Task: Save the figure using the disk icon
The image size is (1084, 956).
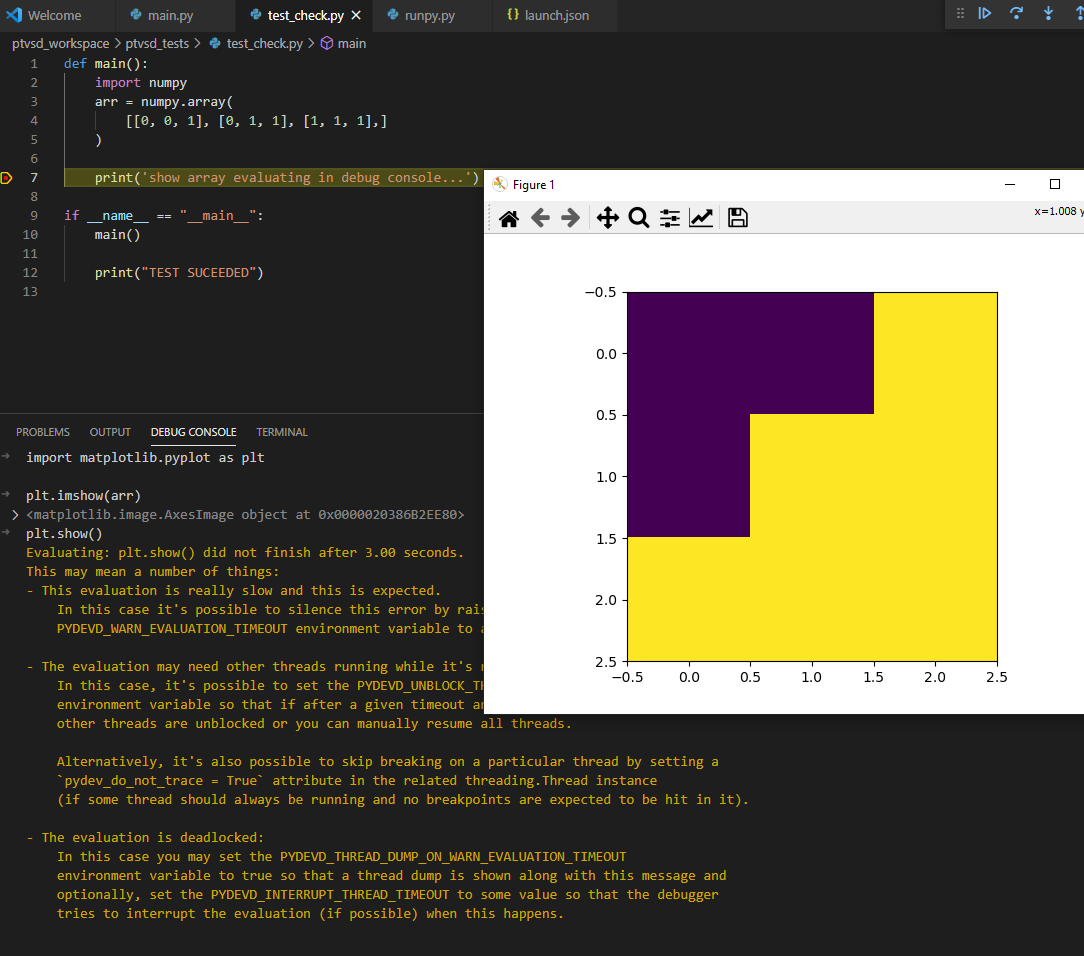Action: click(737, 217)
